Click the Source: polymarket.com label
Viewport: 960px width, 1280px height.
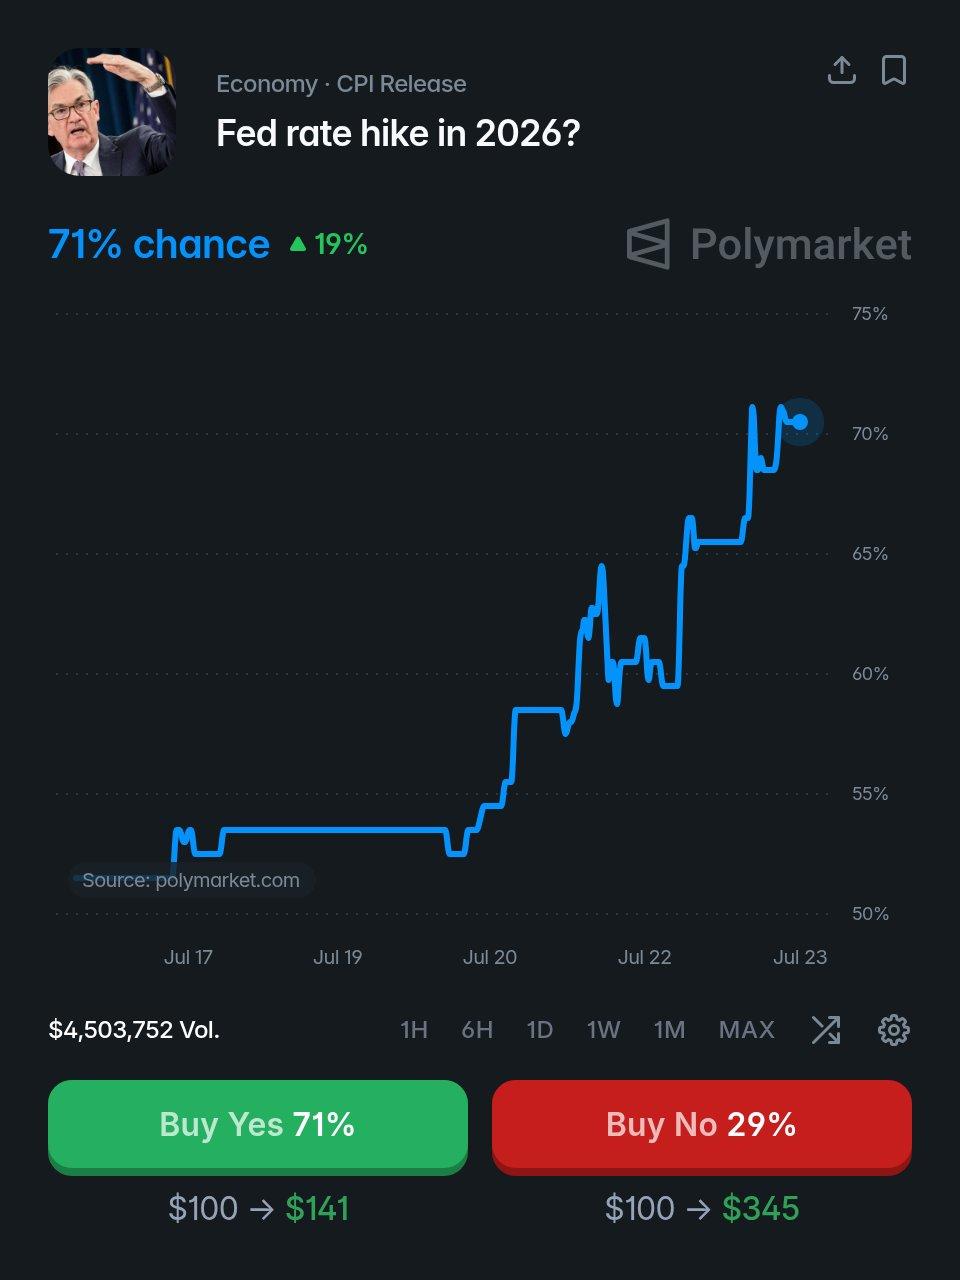point(191,880)
